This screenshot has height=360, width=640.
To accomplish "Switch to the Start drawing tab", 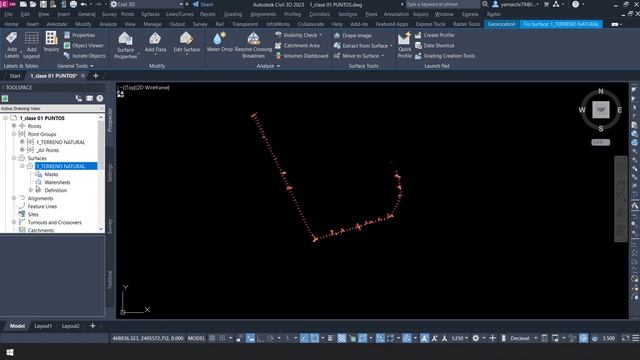I will [x=15, y=76].
